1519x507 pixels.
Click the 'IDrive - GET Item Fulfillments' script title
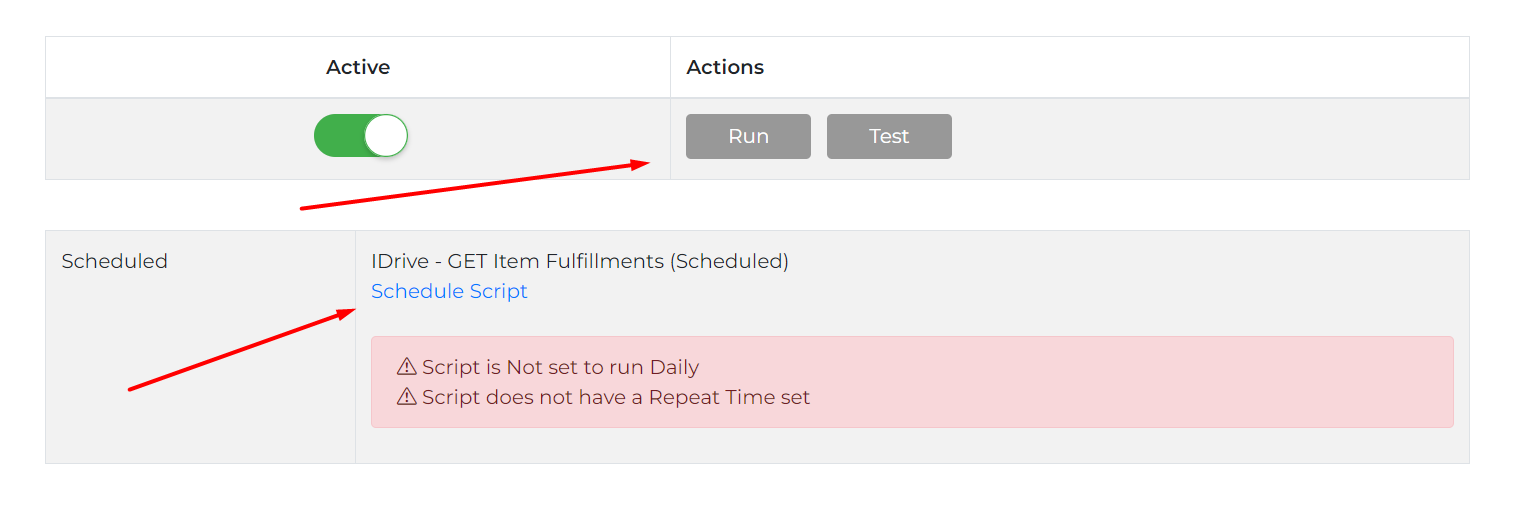tap(517, 261)
